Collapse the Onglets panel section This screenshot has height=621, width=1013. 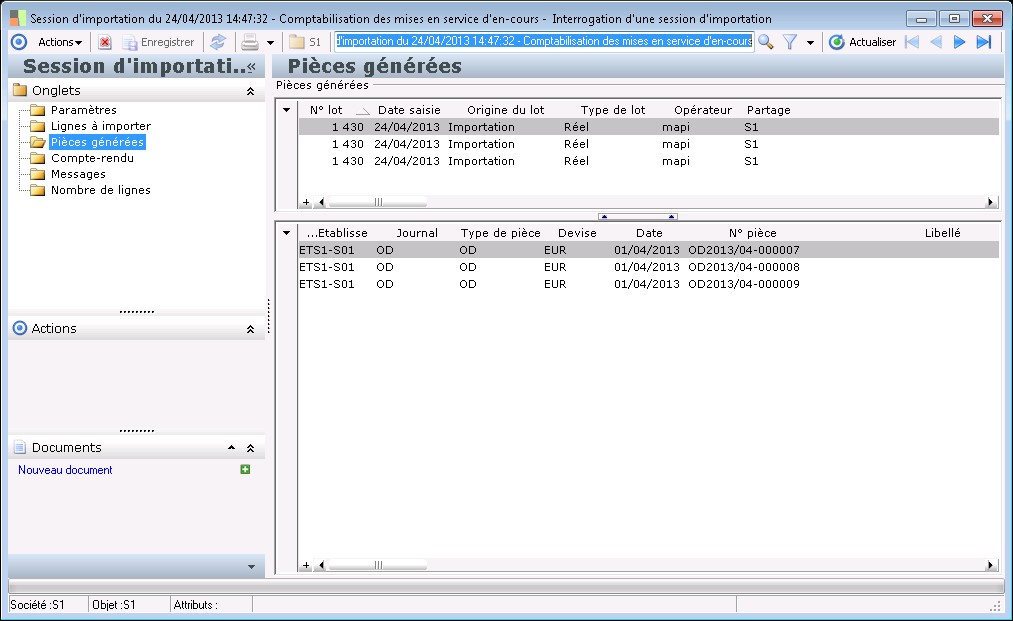[x=250, y=91]
